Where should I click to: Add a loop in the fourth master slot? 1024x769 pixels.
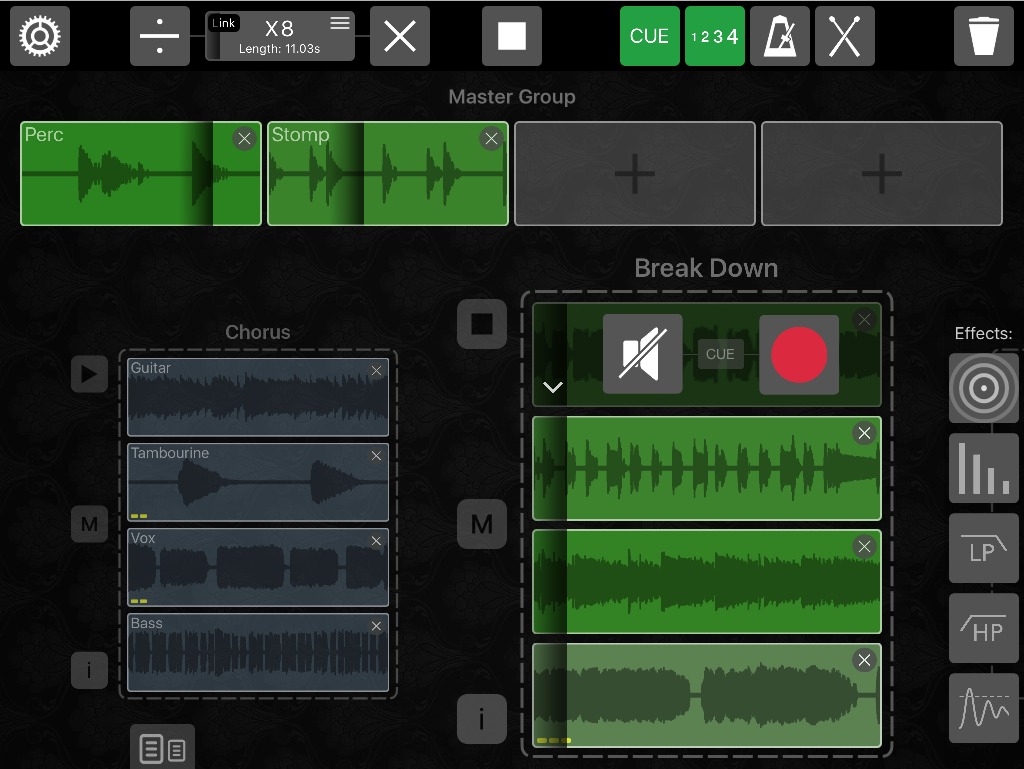(x=882, y=174)
